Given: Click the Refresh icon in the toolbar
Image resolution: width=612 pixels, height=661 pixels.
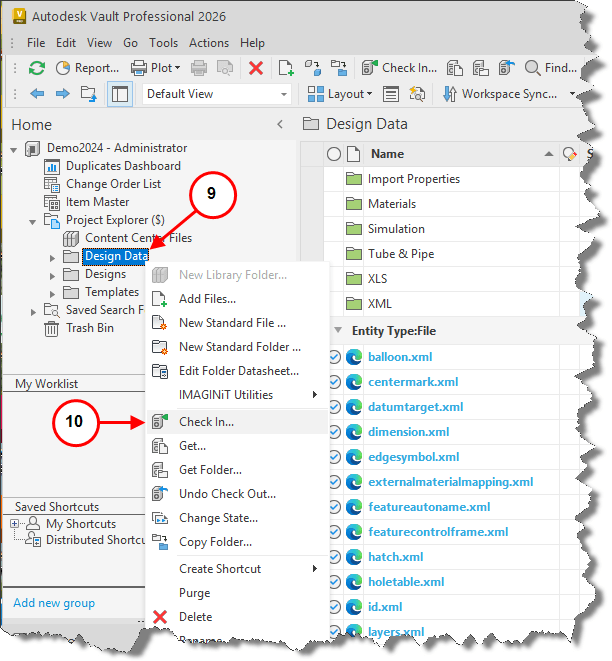Looking at the screenshot, I should point(37,68).
